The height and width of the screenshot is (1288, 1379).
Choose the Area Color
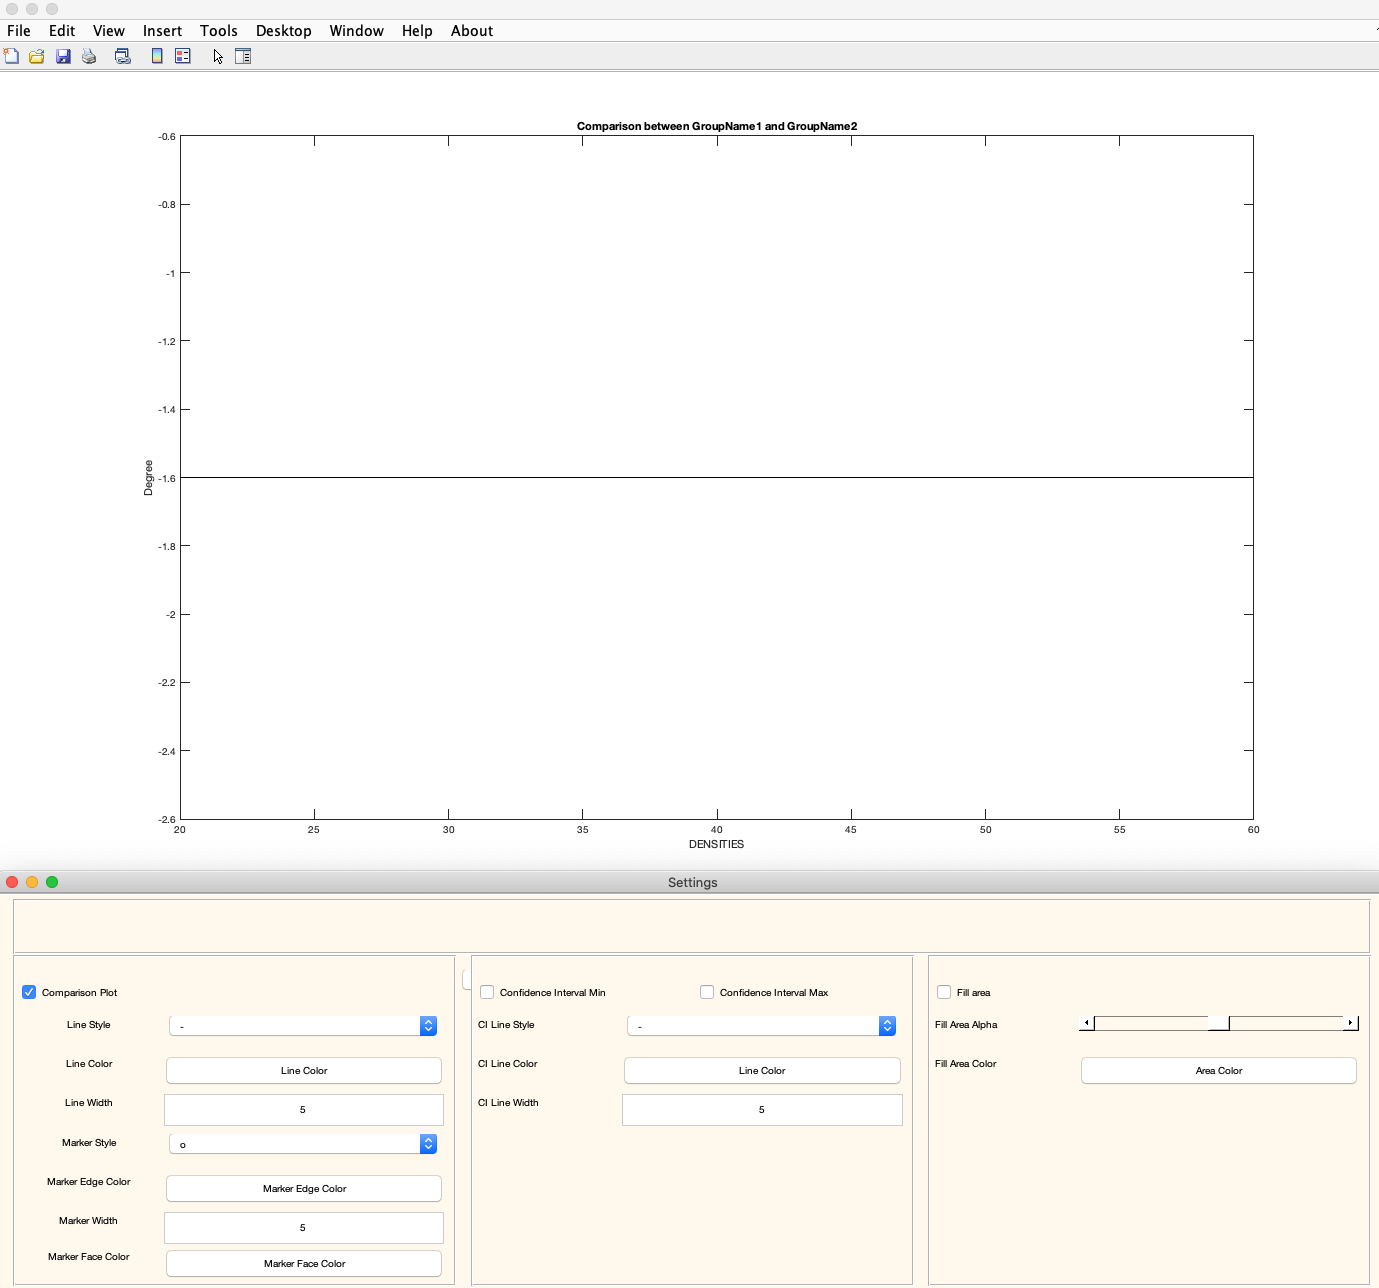[1218, 1070]
